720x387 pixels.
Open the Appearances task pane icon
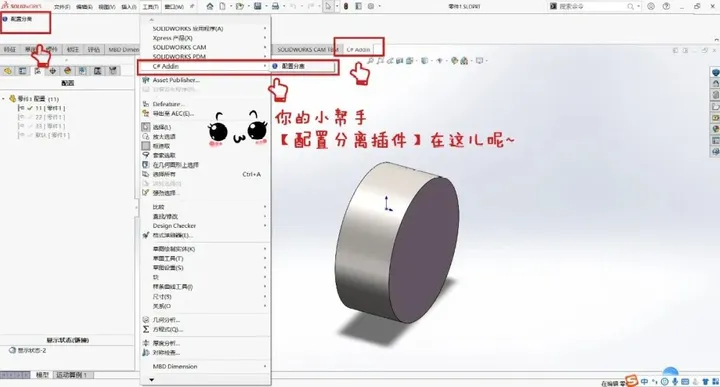point(715,129)
